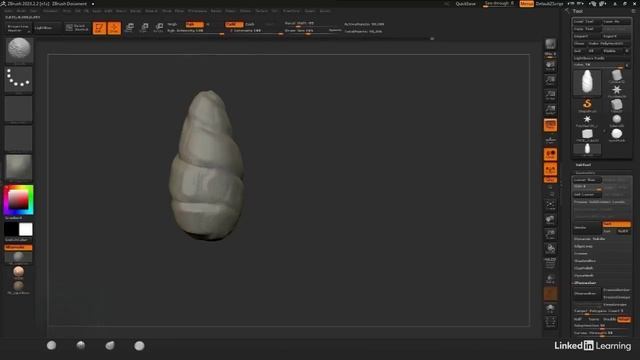The height and width of the screenshot is (360, 640).
Task: Open the LightBox browser
Action: [x=46, y=28]
